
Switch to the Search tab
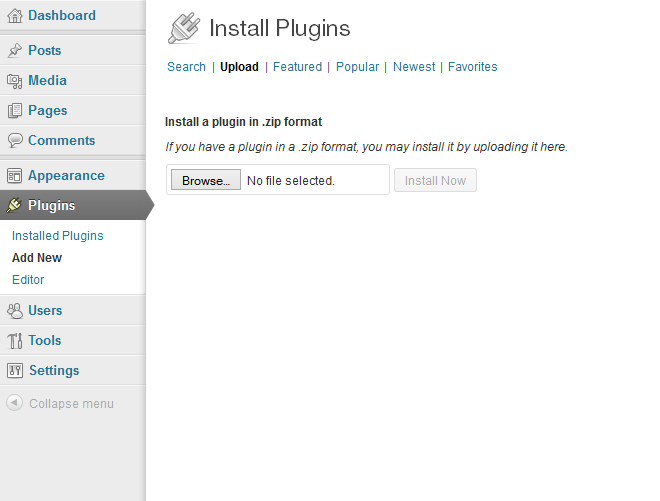click(x=186, y=67)
